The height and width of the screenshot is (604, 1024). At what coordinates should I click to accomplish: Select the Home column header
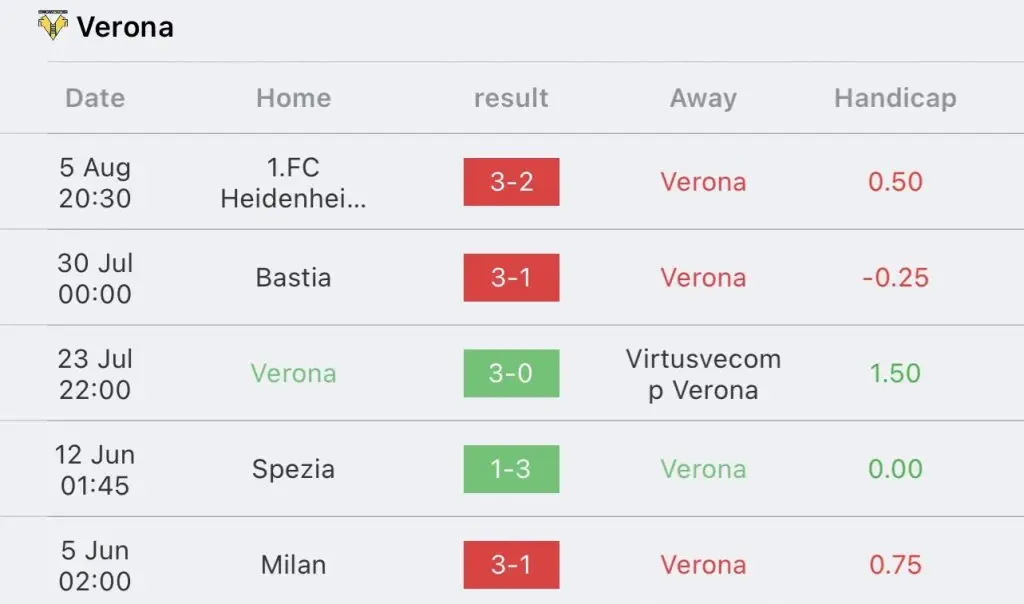coord(294,98)
